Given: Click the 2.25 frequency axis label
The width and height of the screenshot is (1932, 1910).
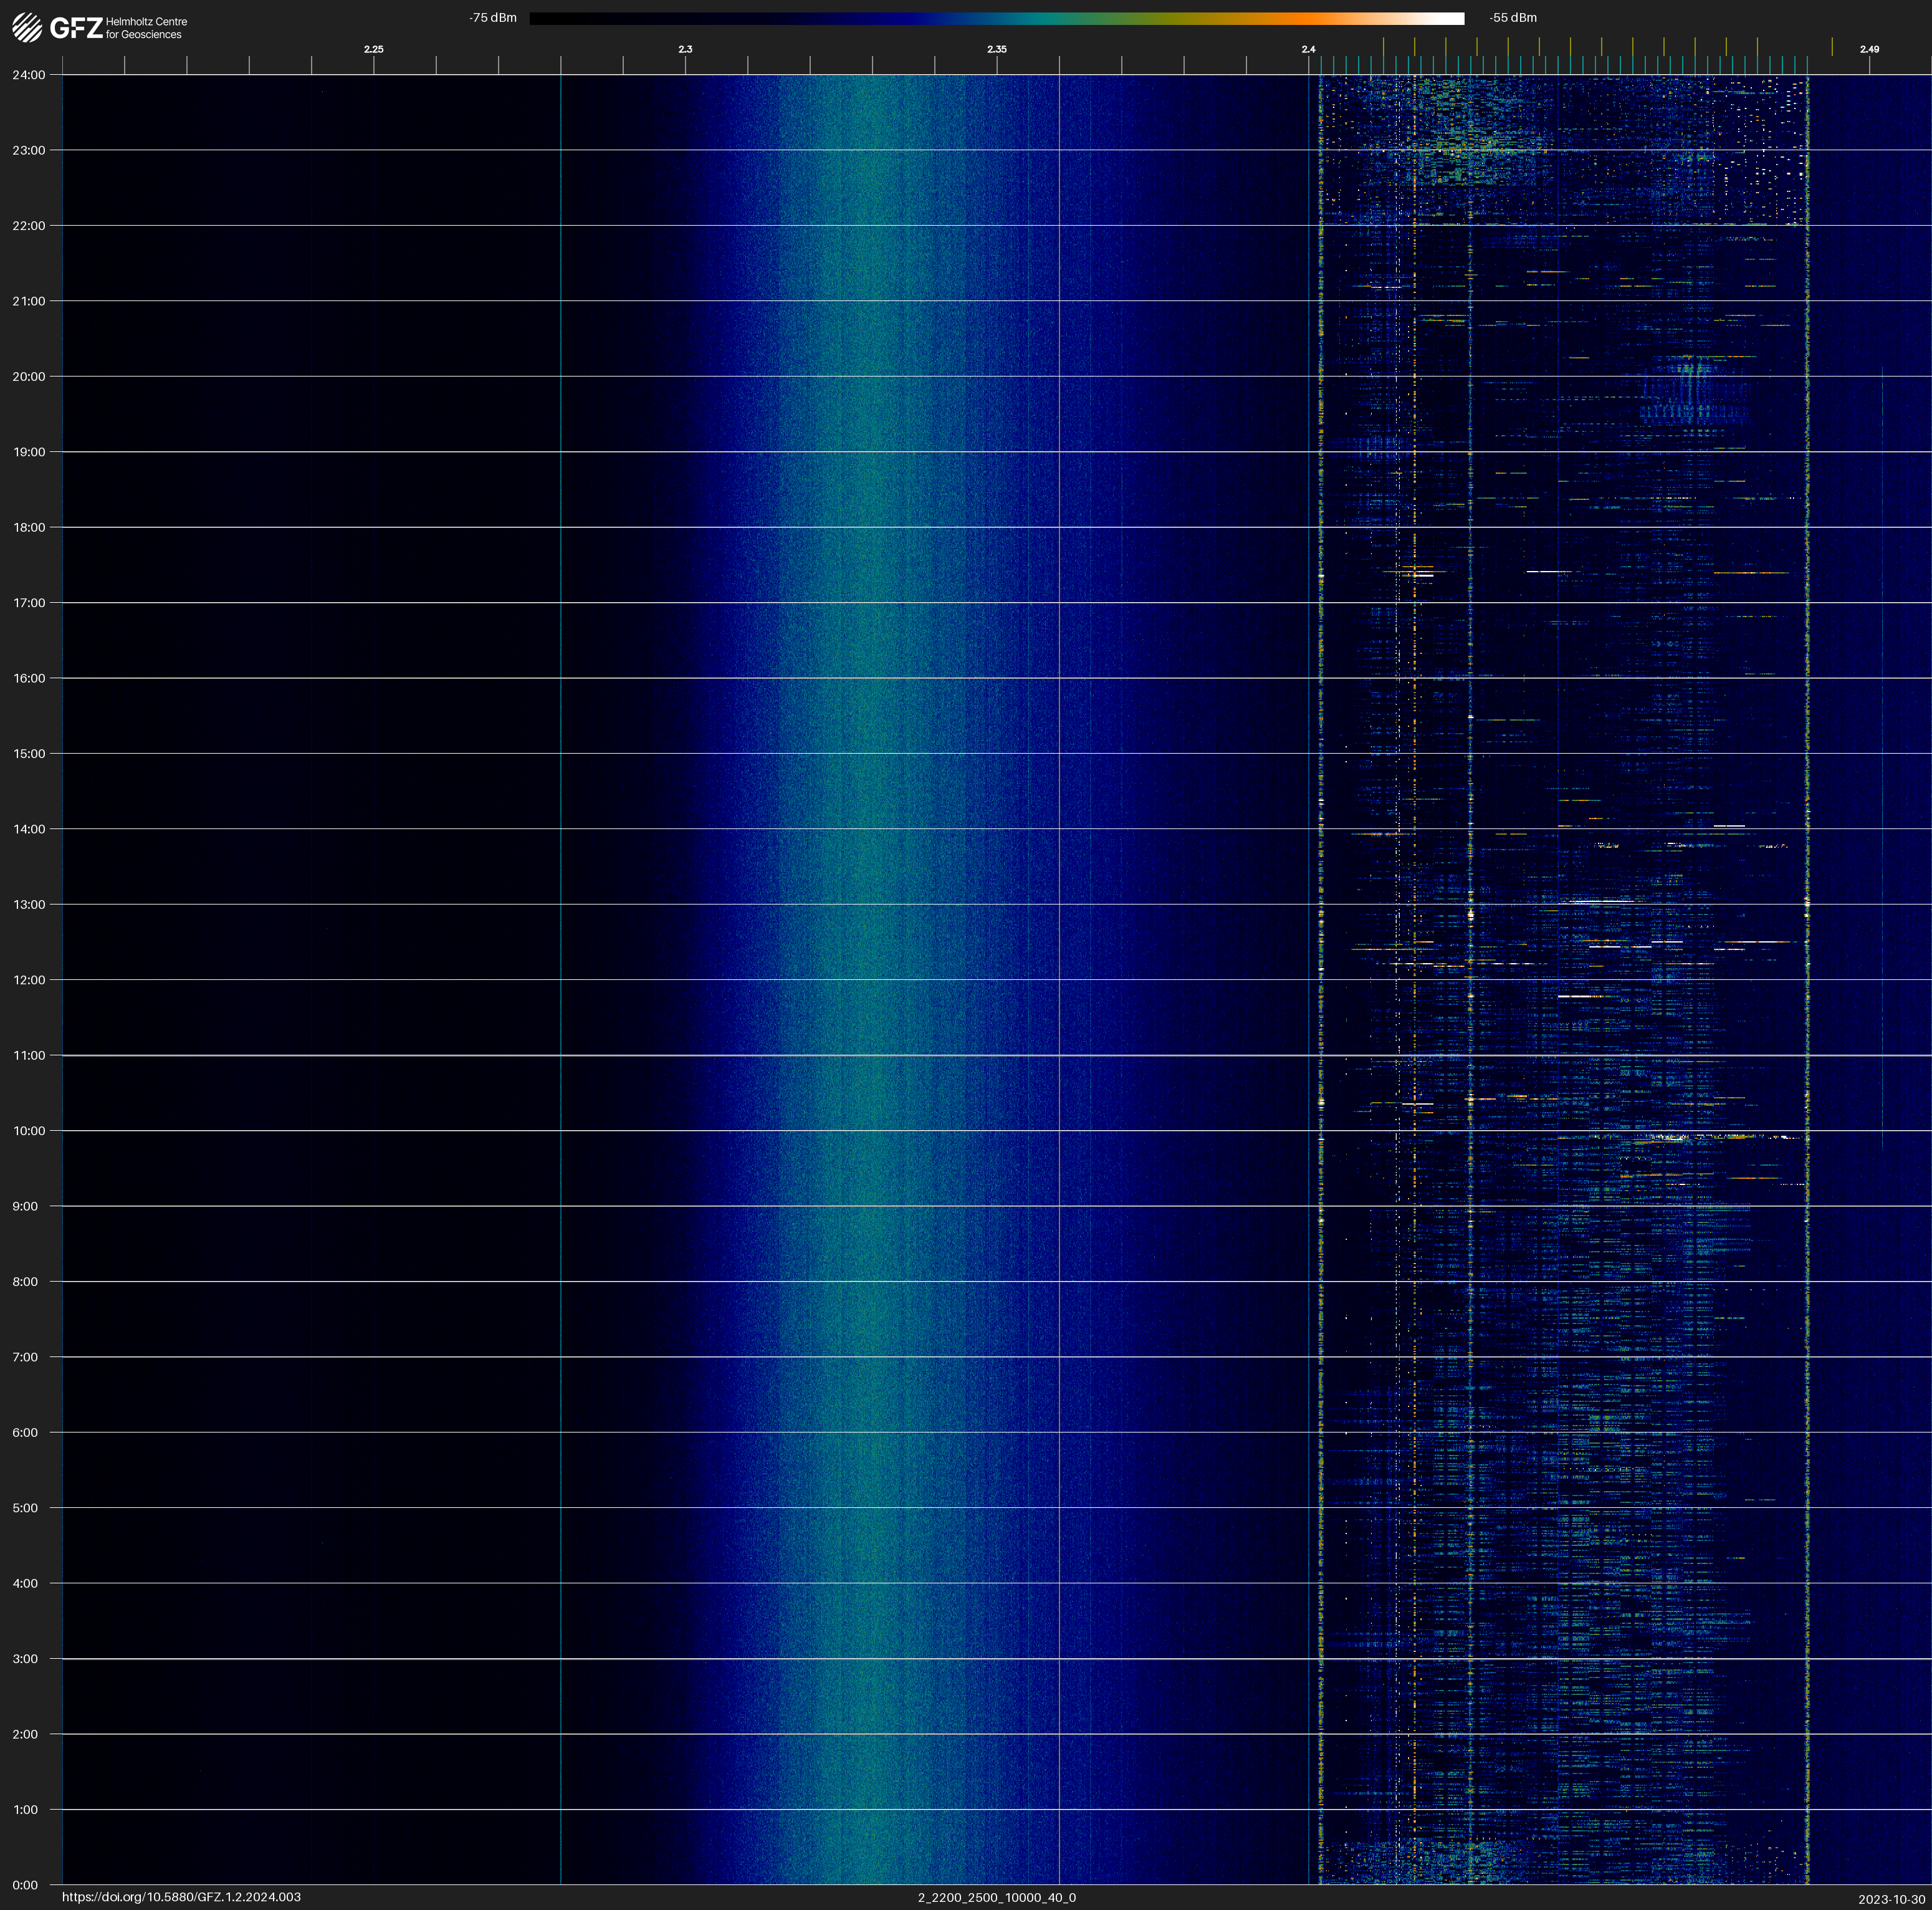Looking at the screenshot, I should [x=373, y=49].
